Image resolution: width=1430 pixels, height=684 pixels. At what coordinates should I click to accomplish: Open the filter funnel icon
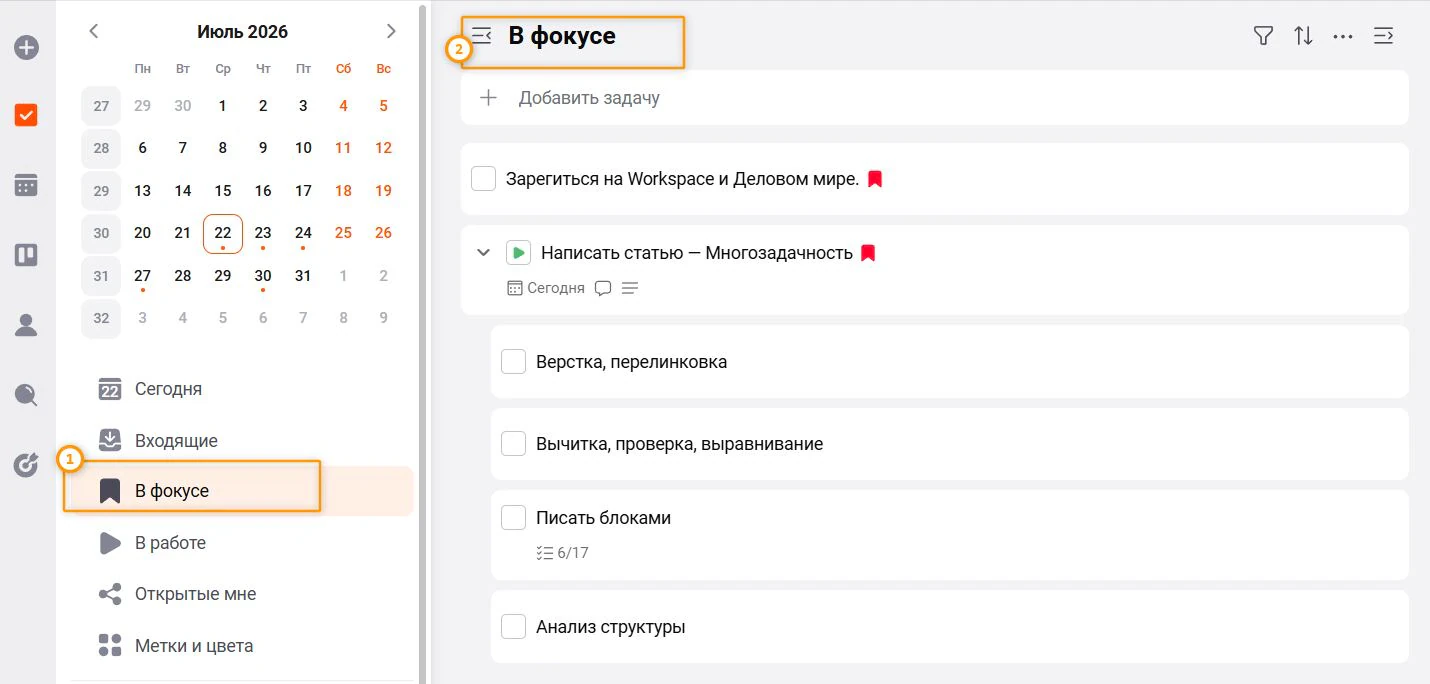1263,36
